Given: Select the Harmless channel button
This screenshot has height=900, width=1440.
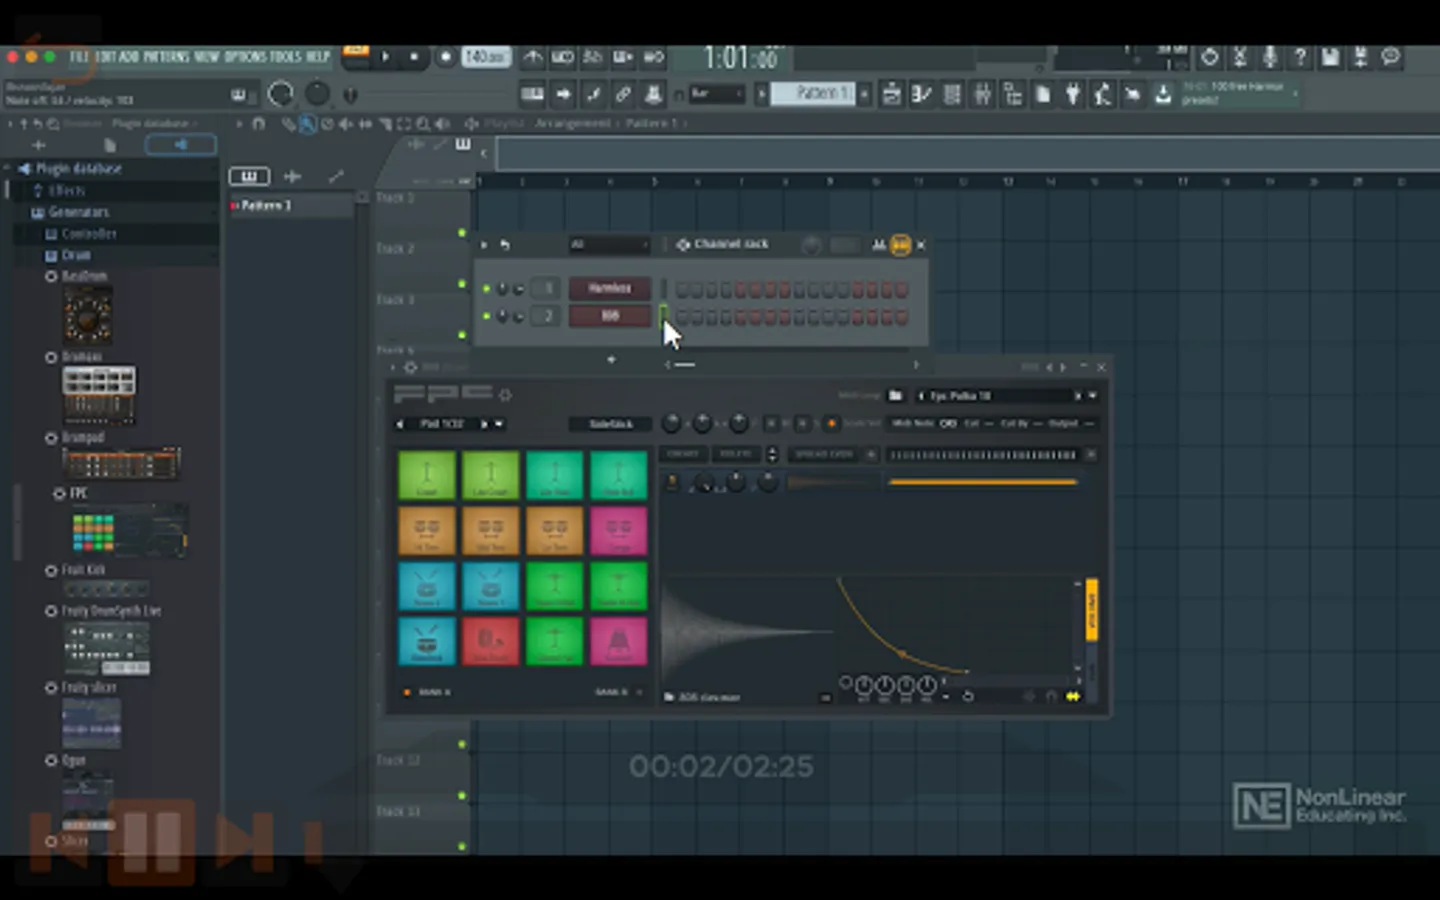Looking at the screenshot, I should [x=609, y=289].
